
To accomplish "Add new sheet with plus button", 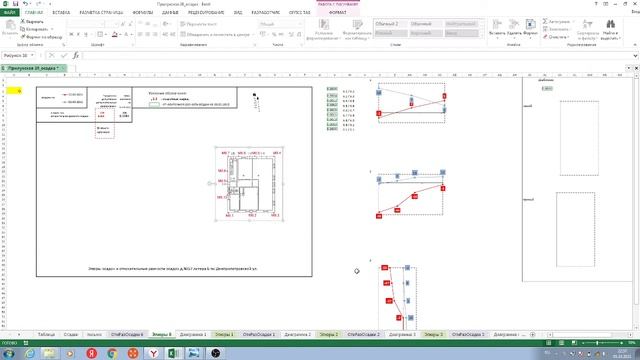I will (x=532, y=334).
